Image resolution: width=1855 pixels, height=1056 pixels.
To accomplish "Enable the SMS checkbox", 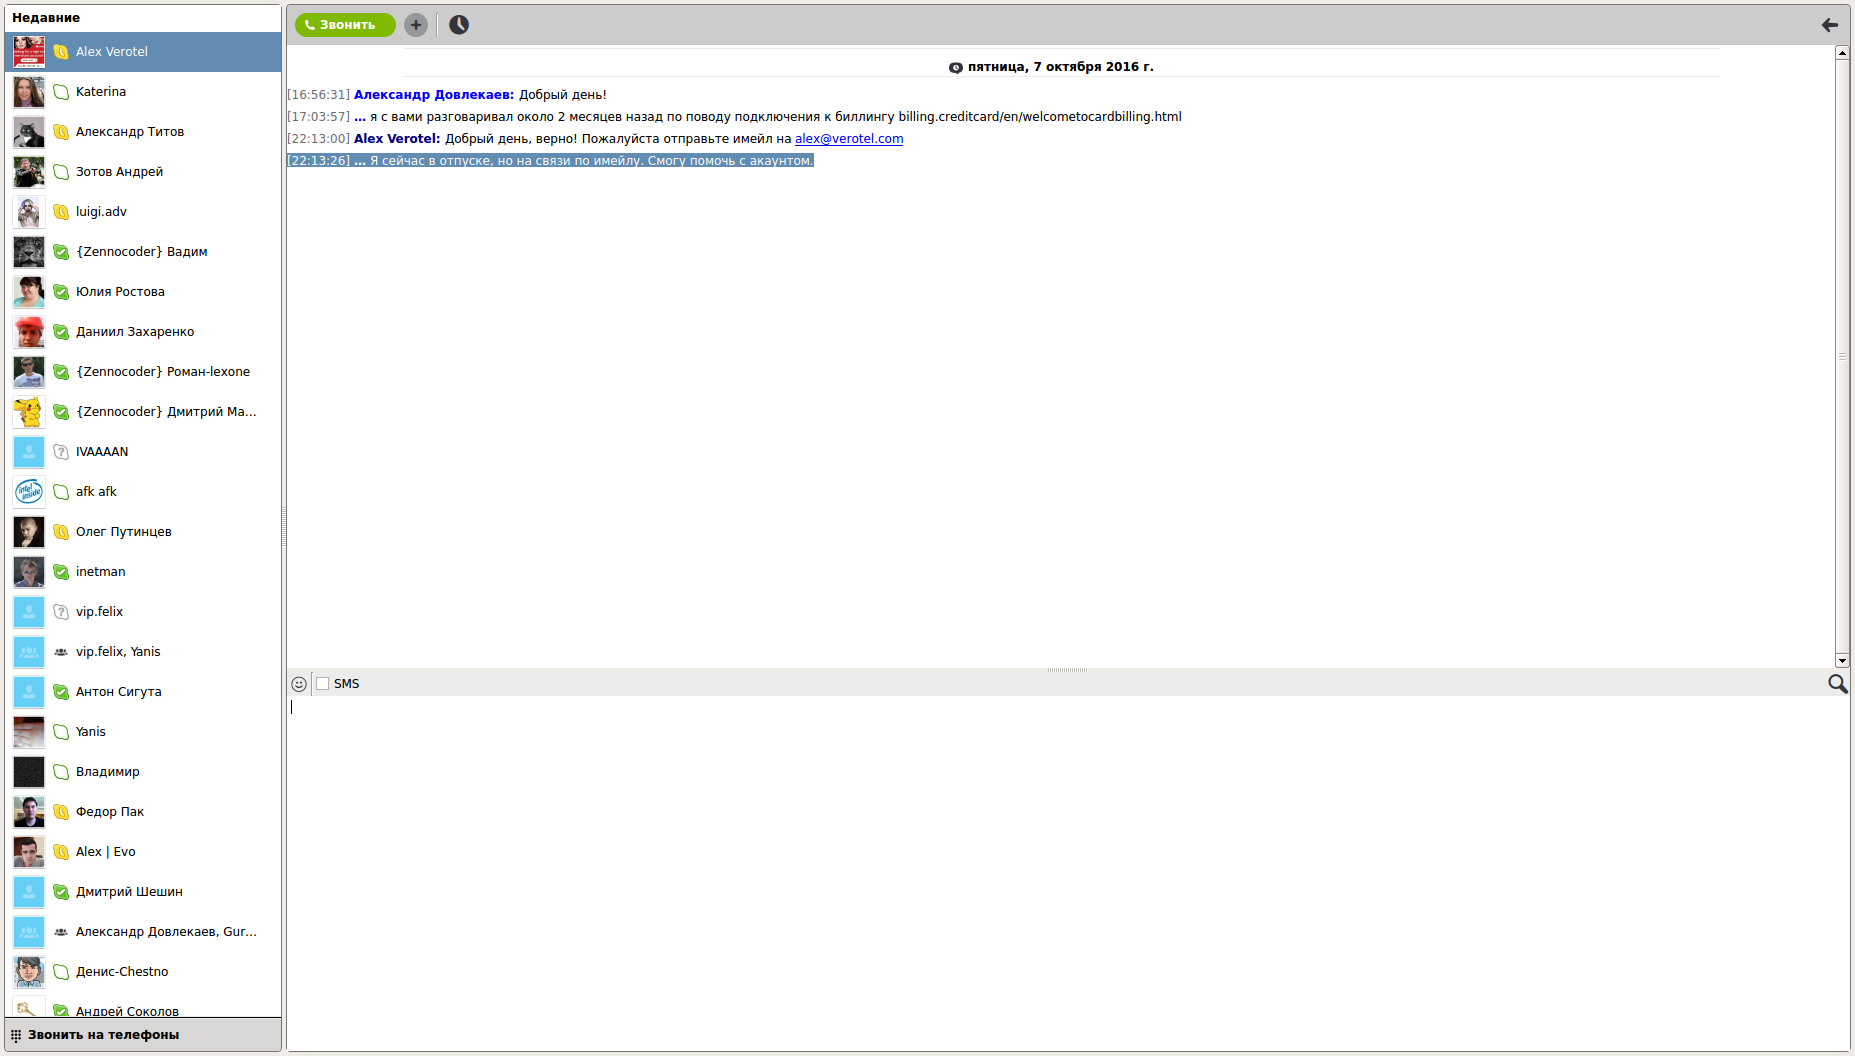I will pos(323,684).
